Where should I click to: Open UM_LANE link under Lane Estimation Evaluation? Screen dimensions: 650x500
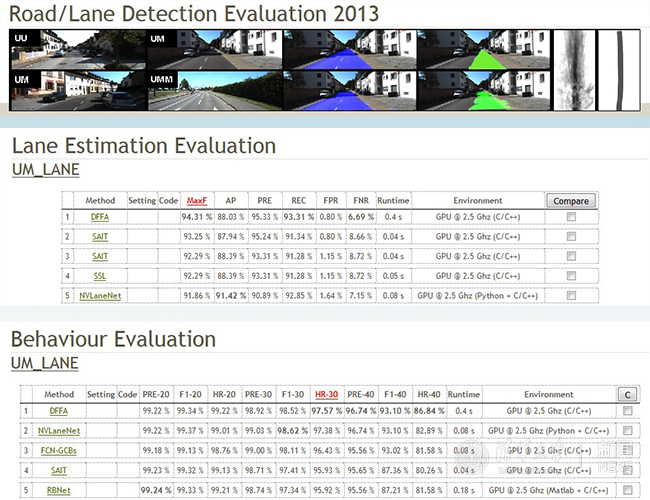click(45, 169)
